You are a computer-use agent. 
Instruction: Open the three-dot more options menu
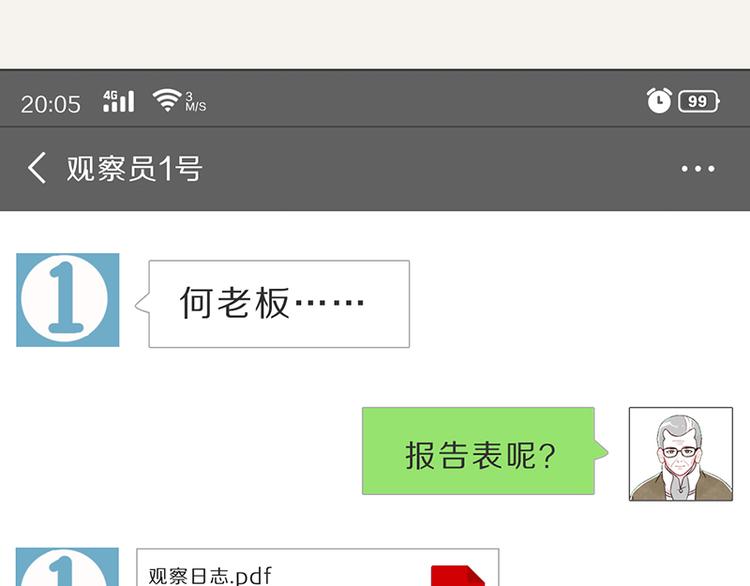coord(698,168)
